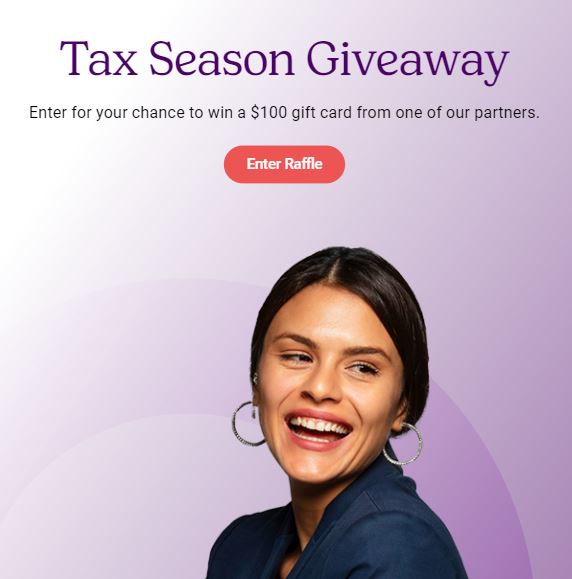Image resolution: width=572 pixels, height=579 pixels.
Task: Click the word win in the subtitle
Action: [x=220, y=113]
